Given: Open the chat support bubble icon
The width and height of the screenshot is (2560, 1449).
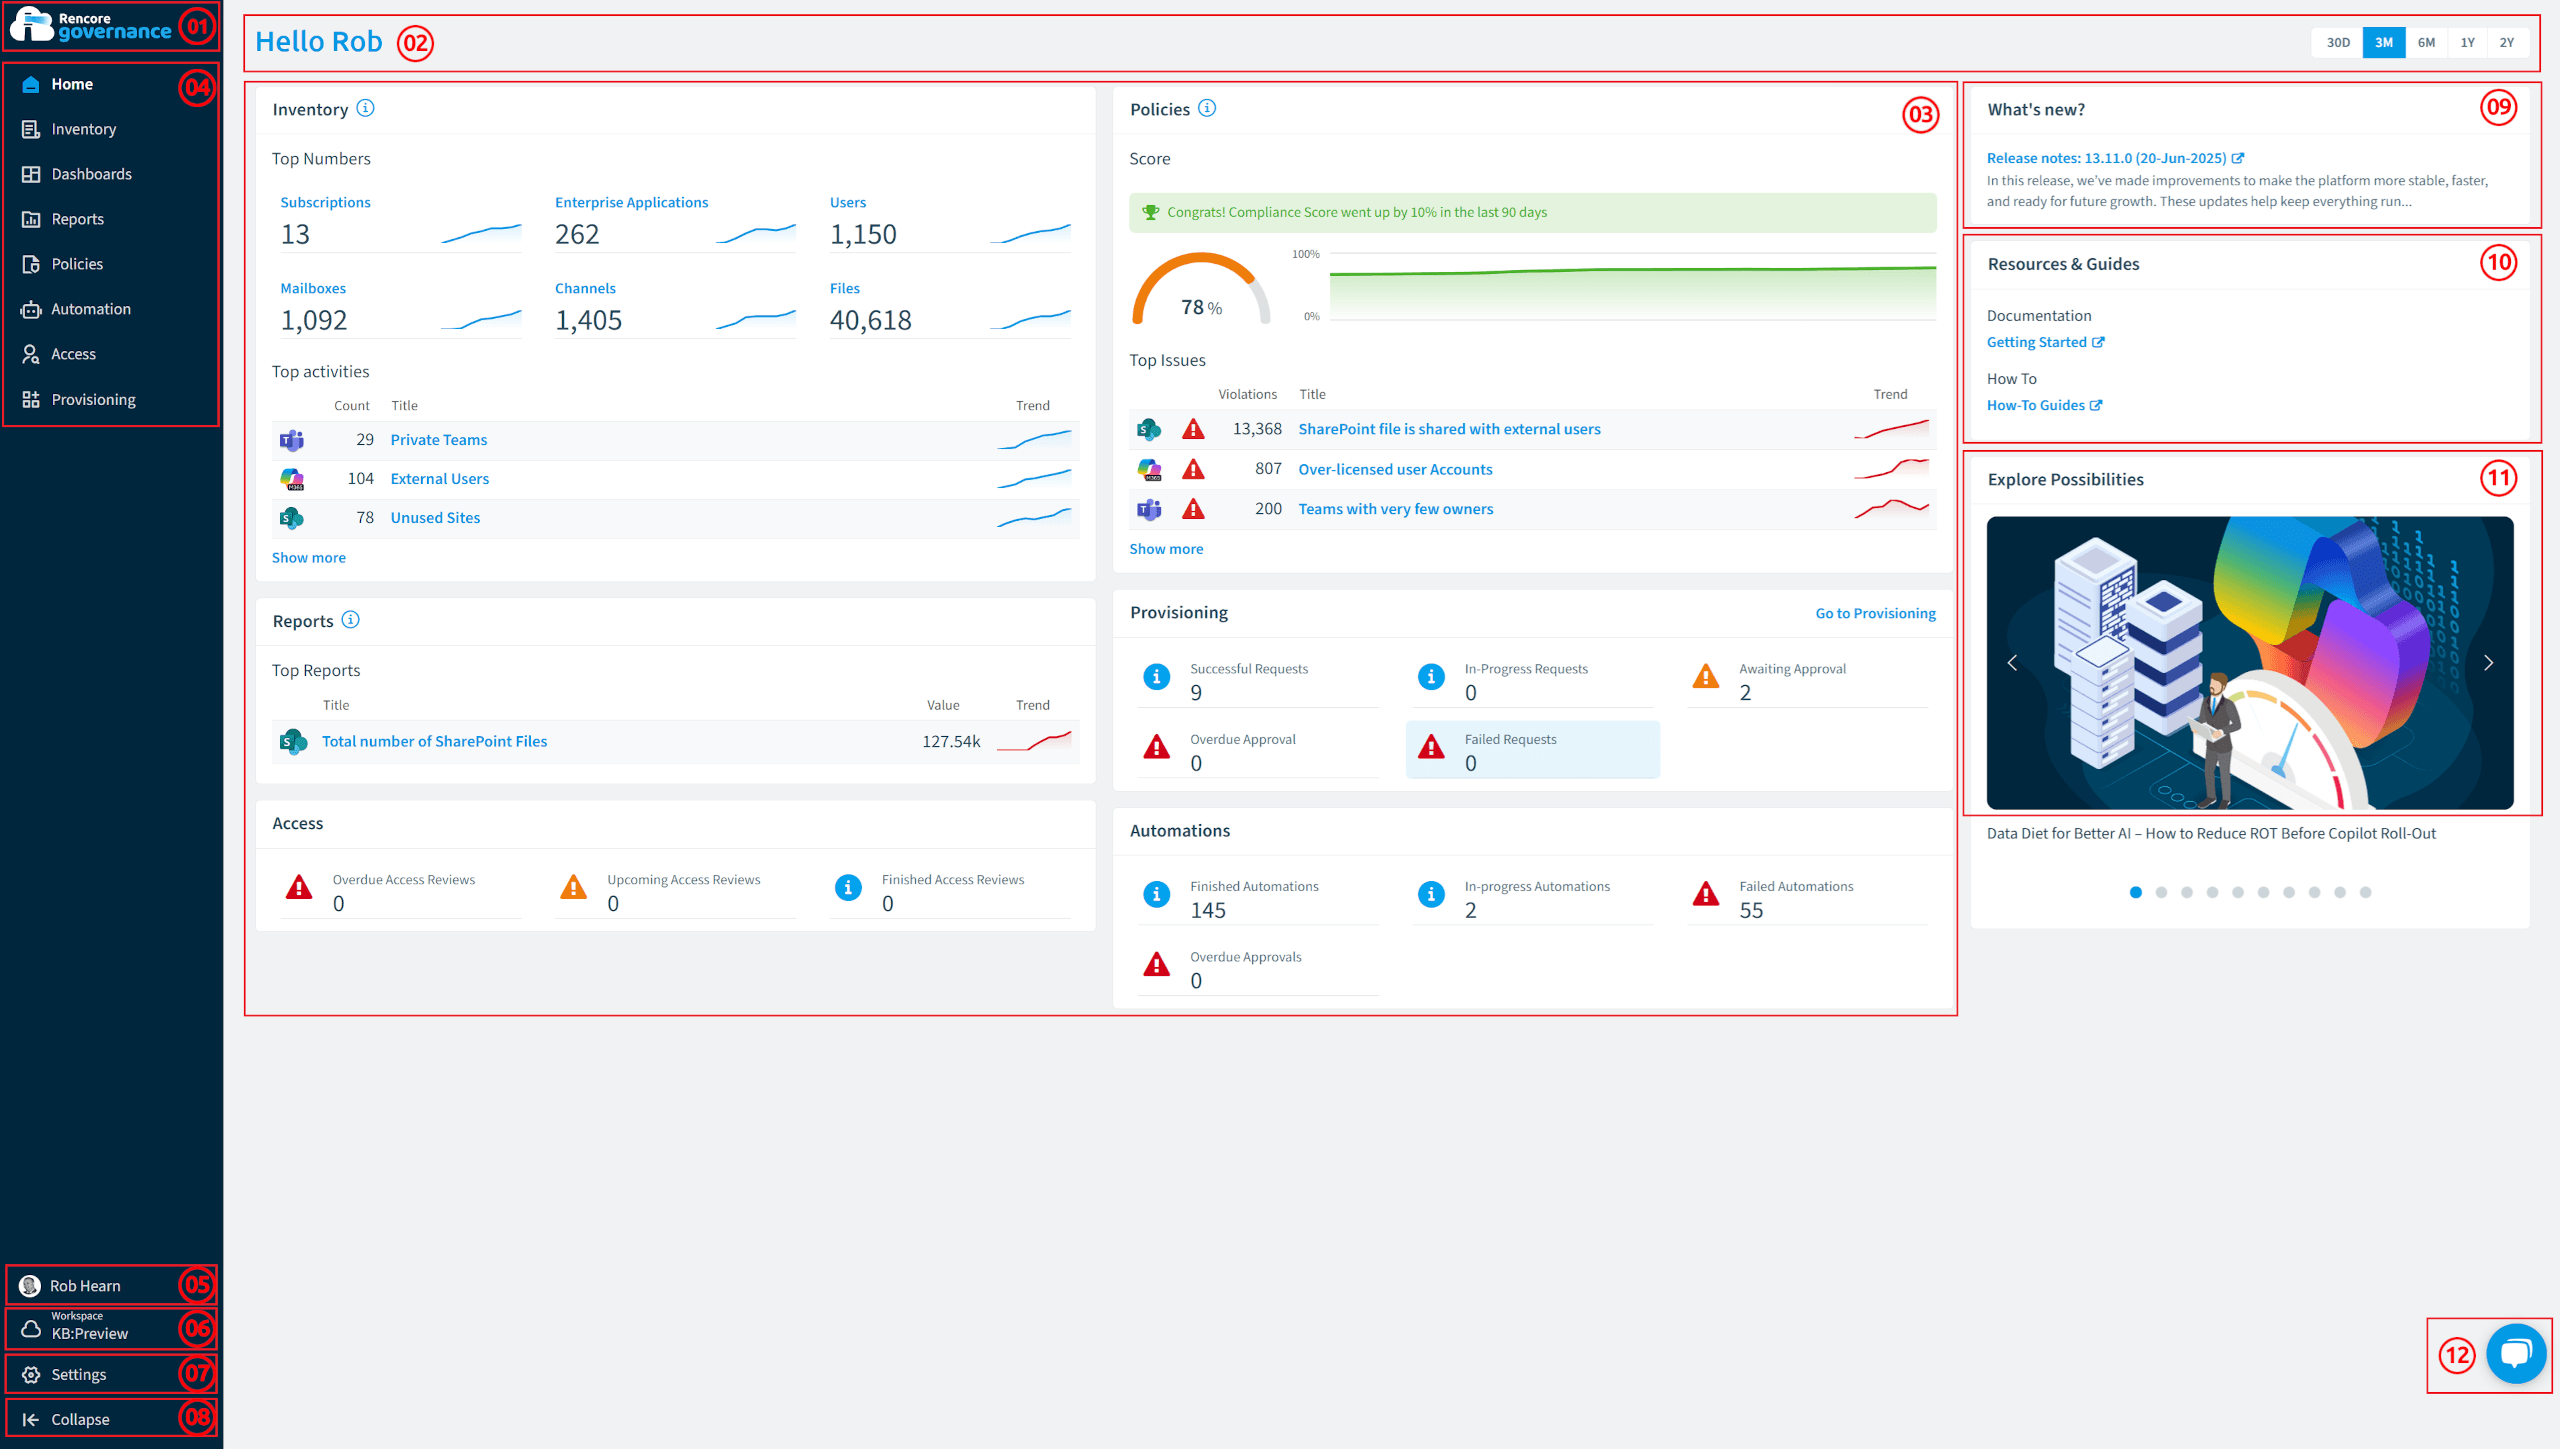Looking at the screenshot, I should [2516, 1354].
